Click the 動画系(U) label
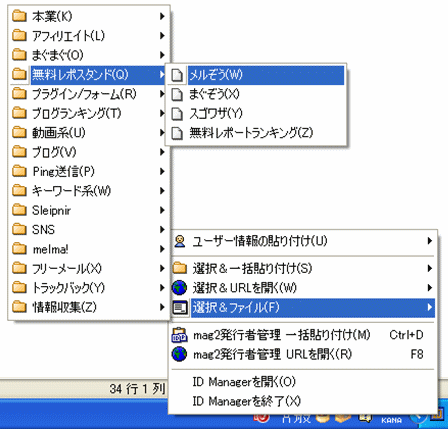Viewport: 448px width, 429px height. point(59,133)
